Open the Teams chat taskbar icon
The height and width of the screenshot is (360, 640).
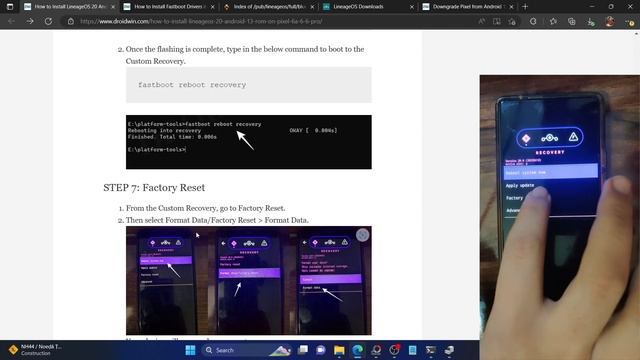tap(321, 350)
